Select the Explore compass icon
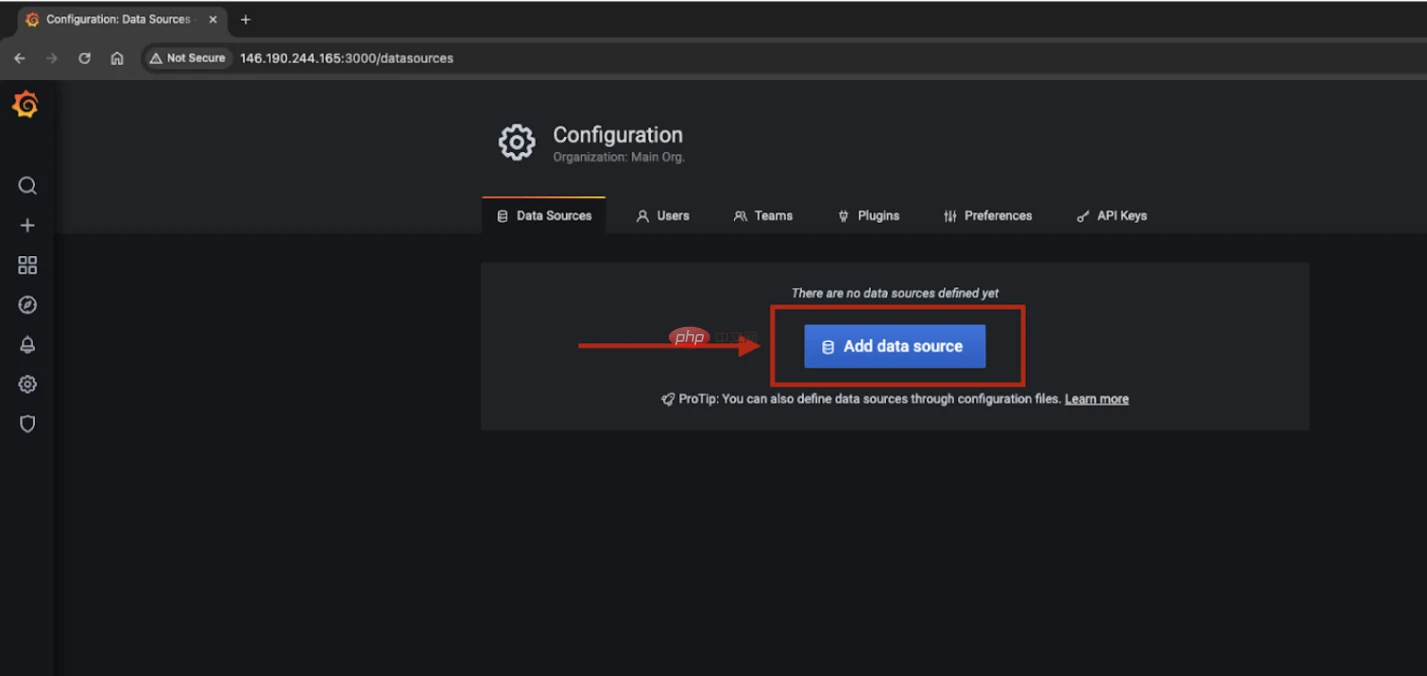 [27, 304]
